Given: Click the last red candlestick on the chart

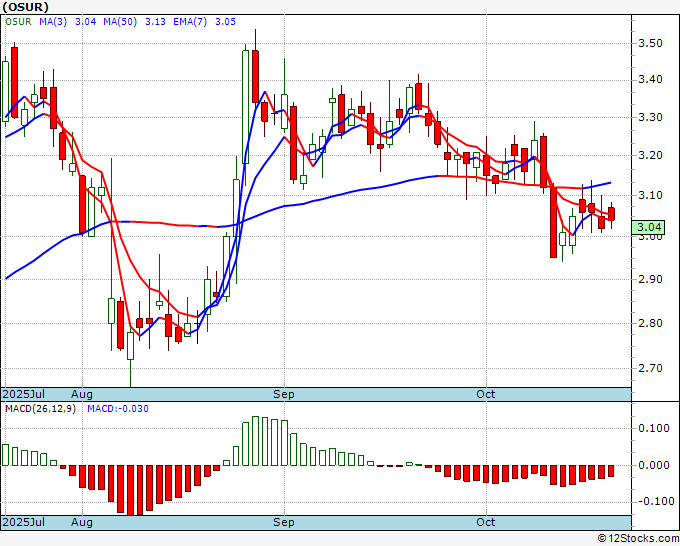Looking at the screenshot, I should [x=611, y=214].
